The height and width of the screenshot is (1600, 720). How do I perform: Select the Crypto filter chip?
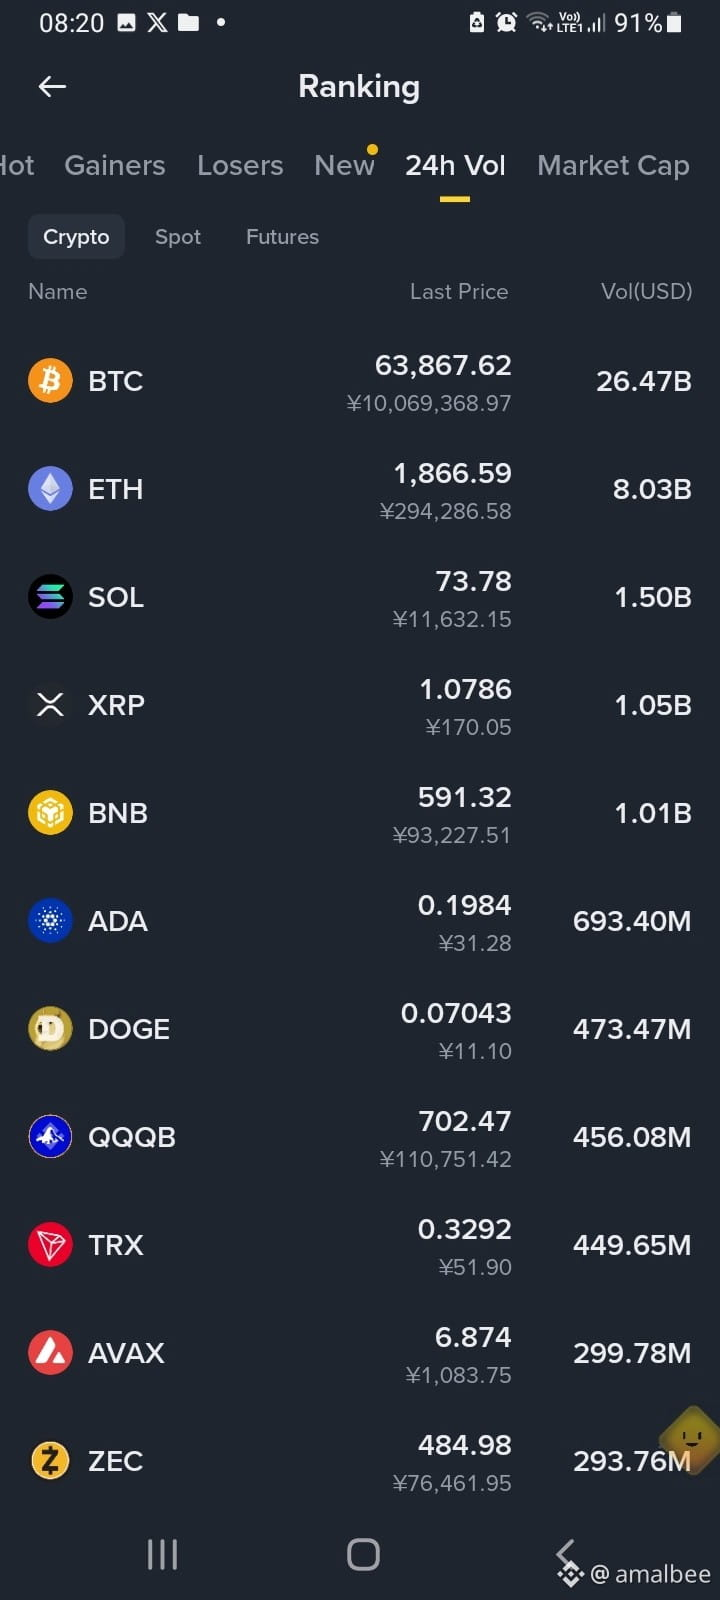click(x=76, y=237)
